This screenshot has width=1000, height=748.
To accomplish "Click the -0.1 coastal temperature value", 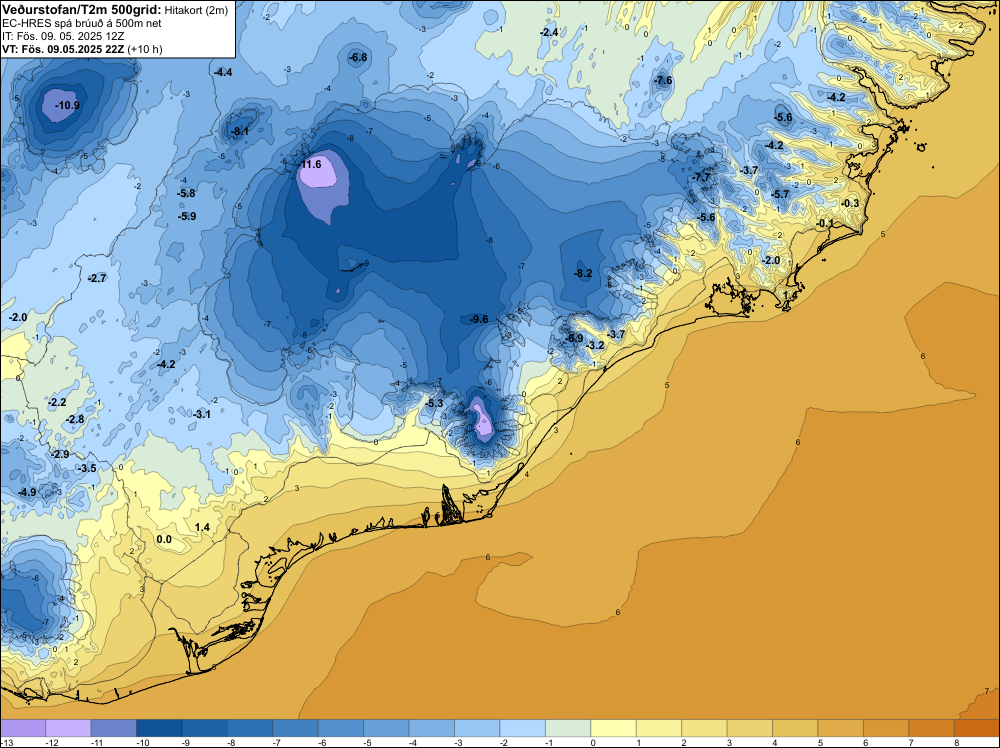I will [825, 223].
